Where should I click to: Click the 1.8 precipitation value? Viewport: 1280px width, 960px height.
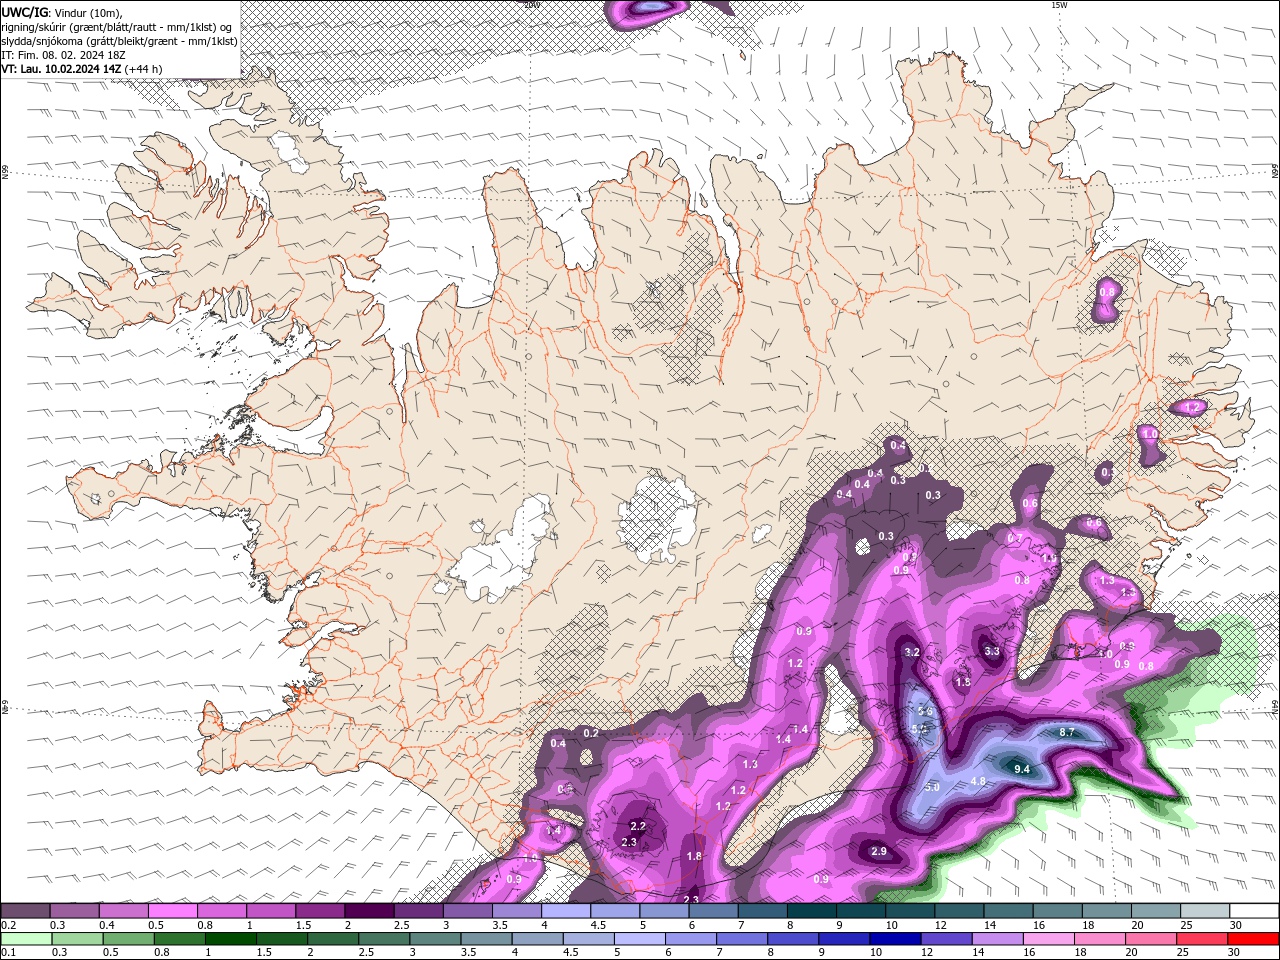(x=694, y=856)
